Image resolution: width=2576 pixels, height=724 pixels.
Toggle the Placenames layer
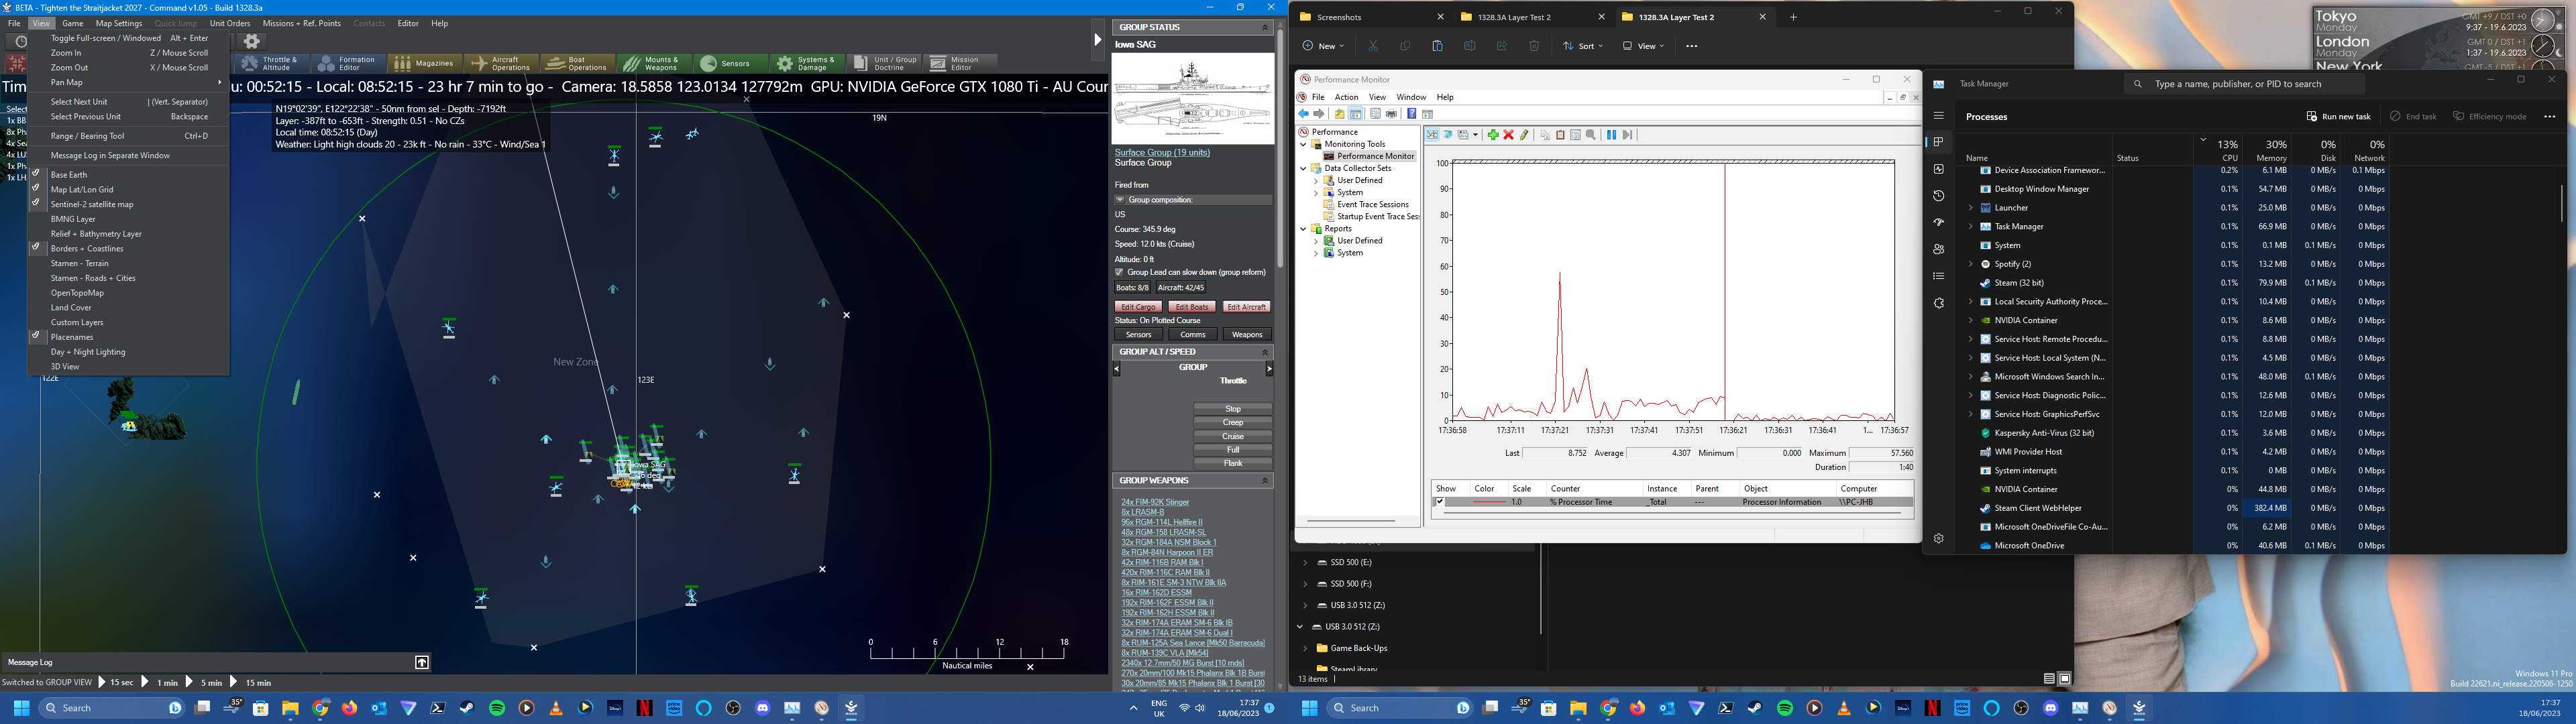click(129, 337)
